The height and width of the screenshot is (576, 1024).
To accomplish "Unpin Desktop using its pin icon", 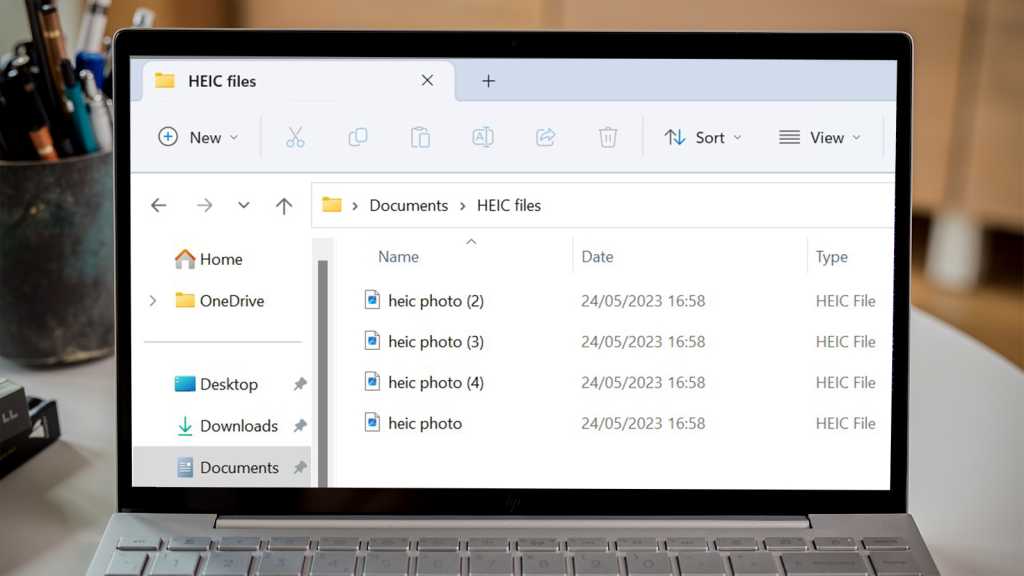I will coord(300,384).
